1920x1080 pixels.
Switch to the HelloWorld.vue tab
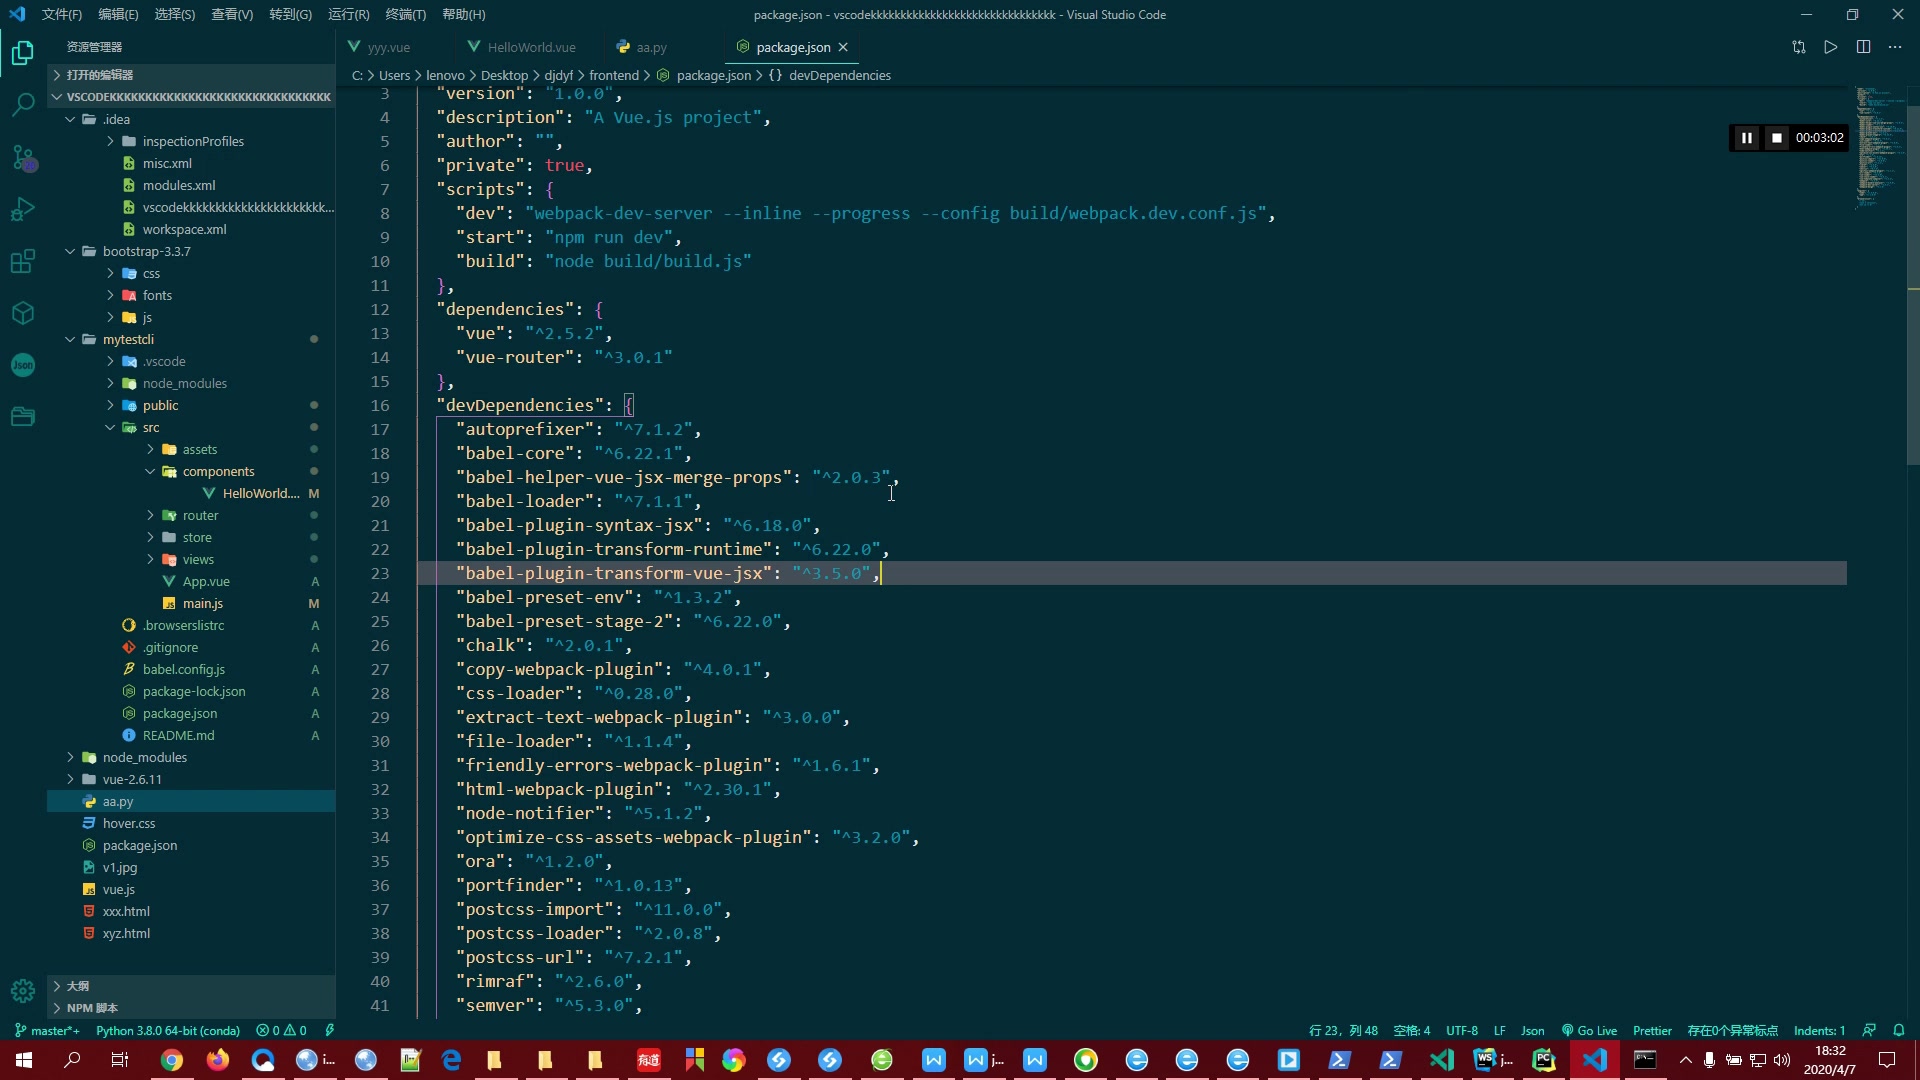click(531, 47)
